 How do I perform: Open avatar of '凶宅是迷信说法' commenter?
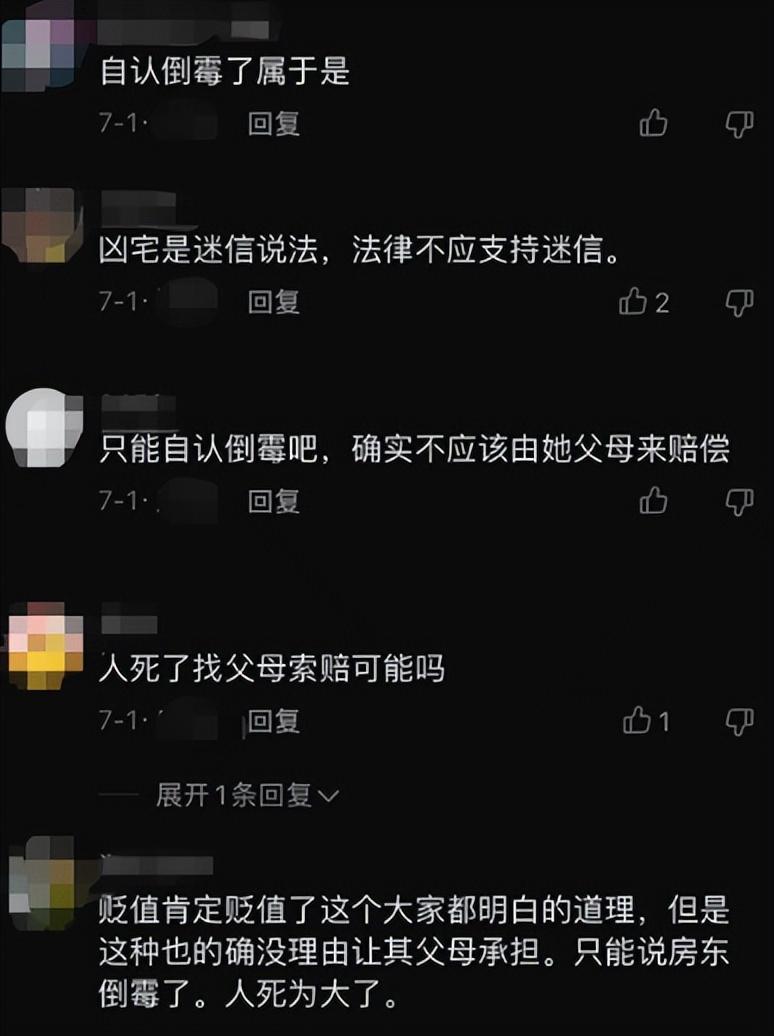pyautogui.click(x=42, y=225)
